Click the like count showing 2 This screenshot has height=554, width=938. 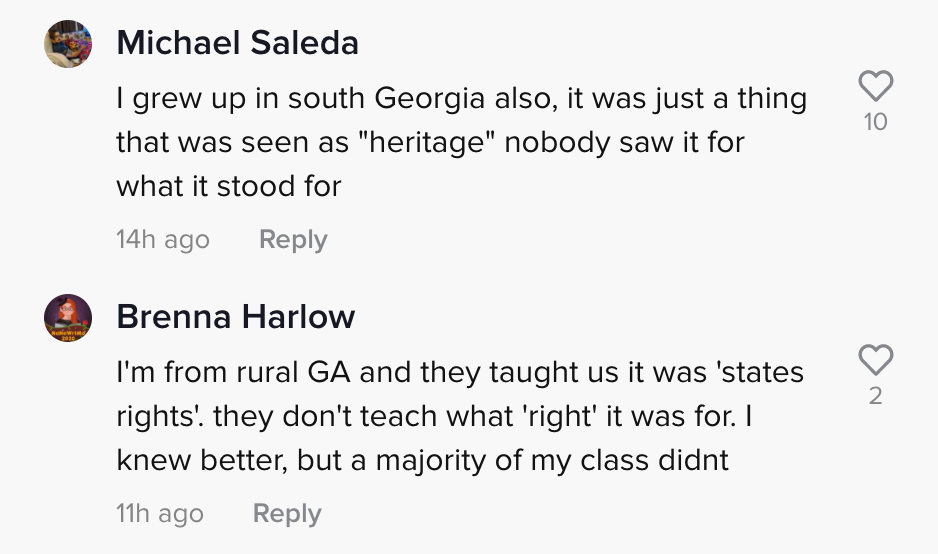coord(876,396)
